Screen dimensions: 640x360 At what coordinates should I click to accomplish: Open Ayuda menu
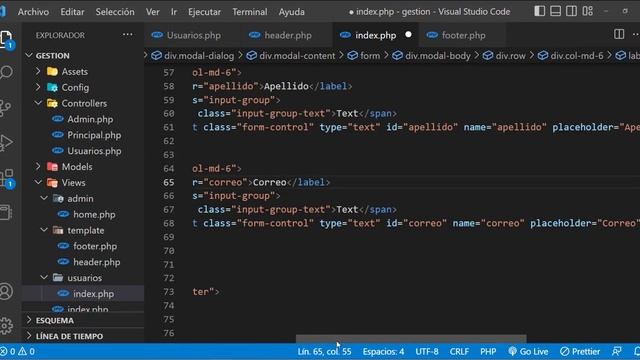click(291, 12)
